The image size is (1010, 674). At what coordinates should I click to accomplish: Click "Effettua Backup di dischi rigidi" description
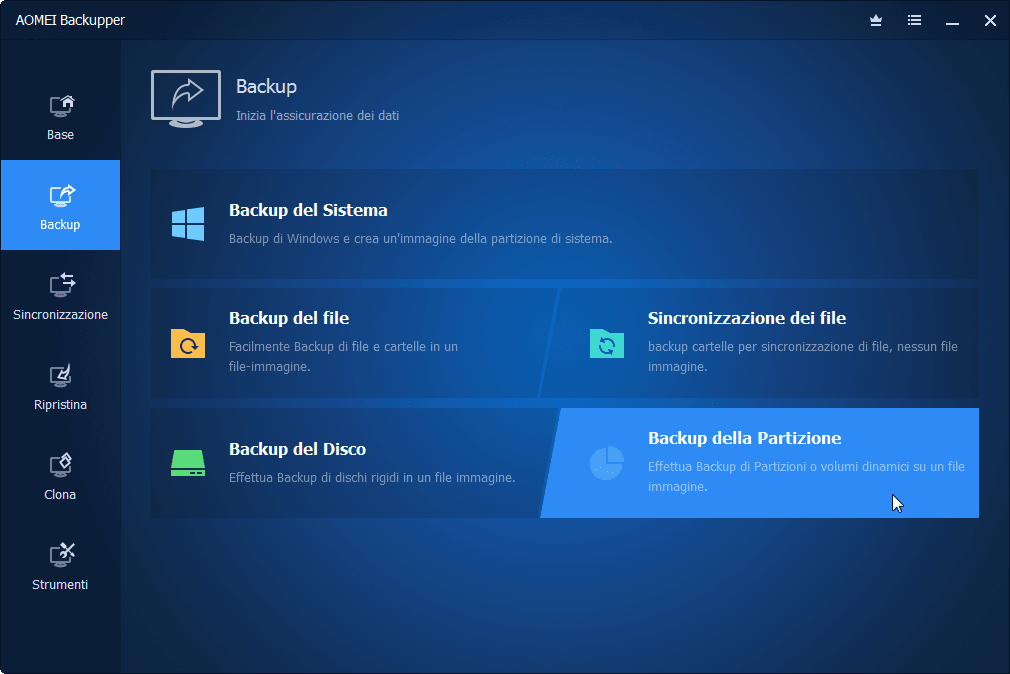tap(372, 477)
